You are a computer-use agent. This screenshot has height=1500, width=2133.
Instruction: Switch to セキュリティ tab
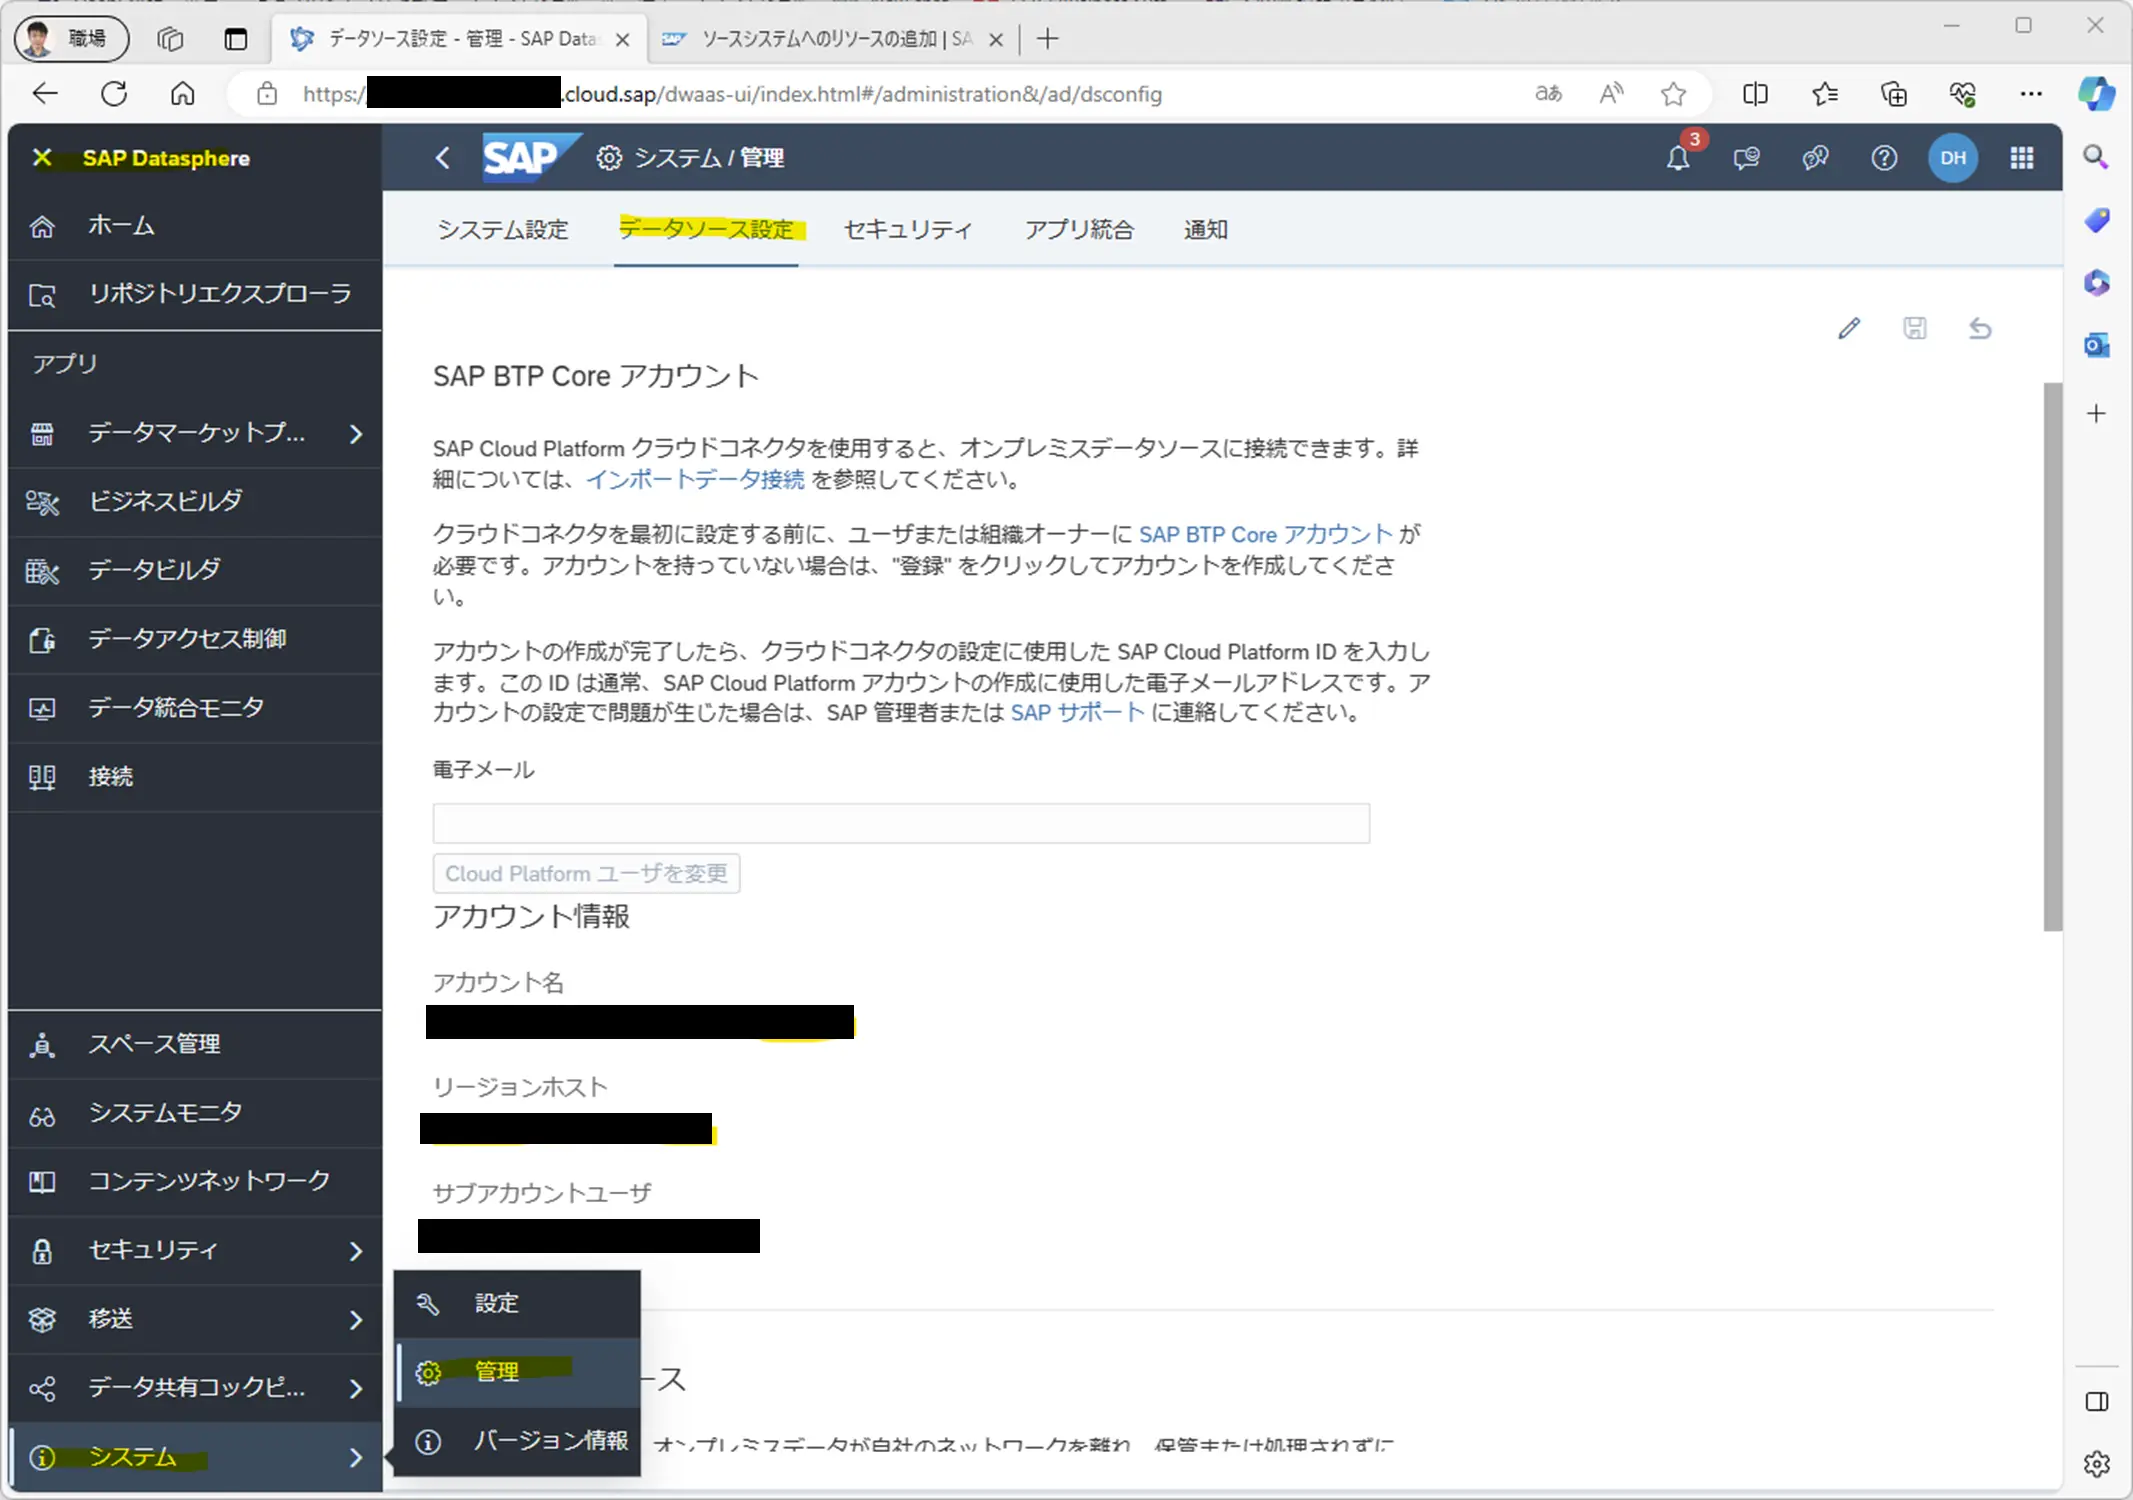[x=908, y=230]
